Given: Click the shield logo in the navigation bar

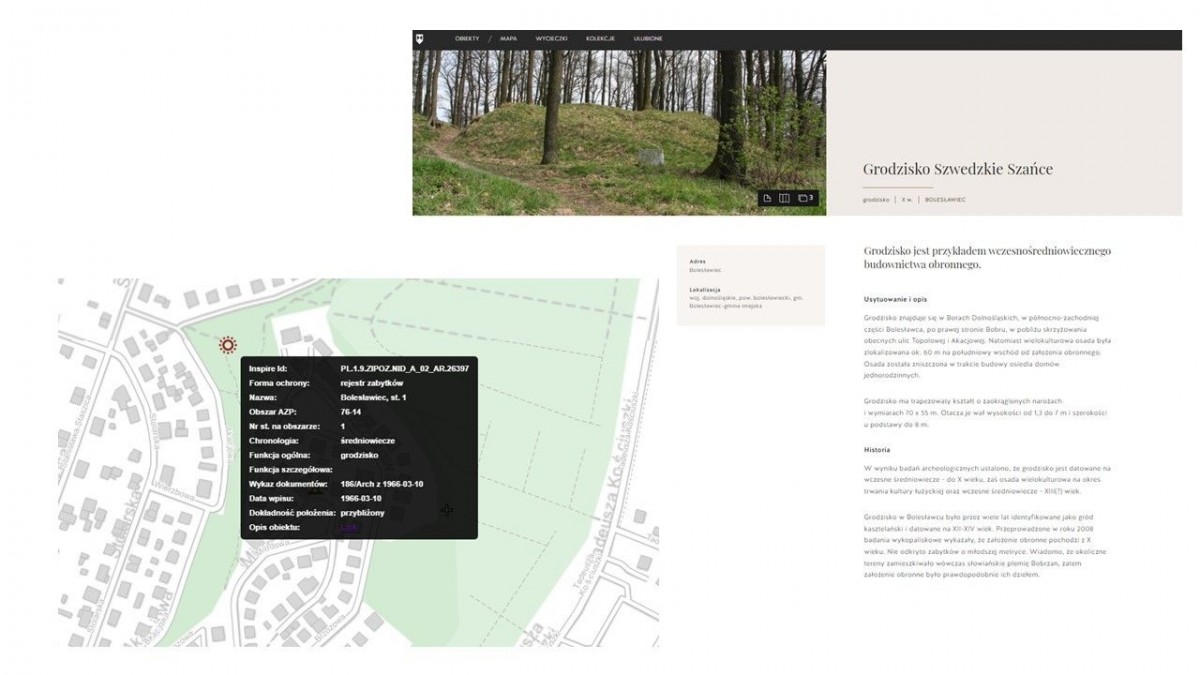Looking at the screenshot, I should tap(420, 39).
